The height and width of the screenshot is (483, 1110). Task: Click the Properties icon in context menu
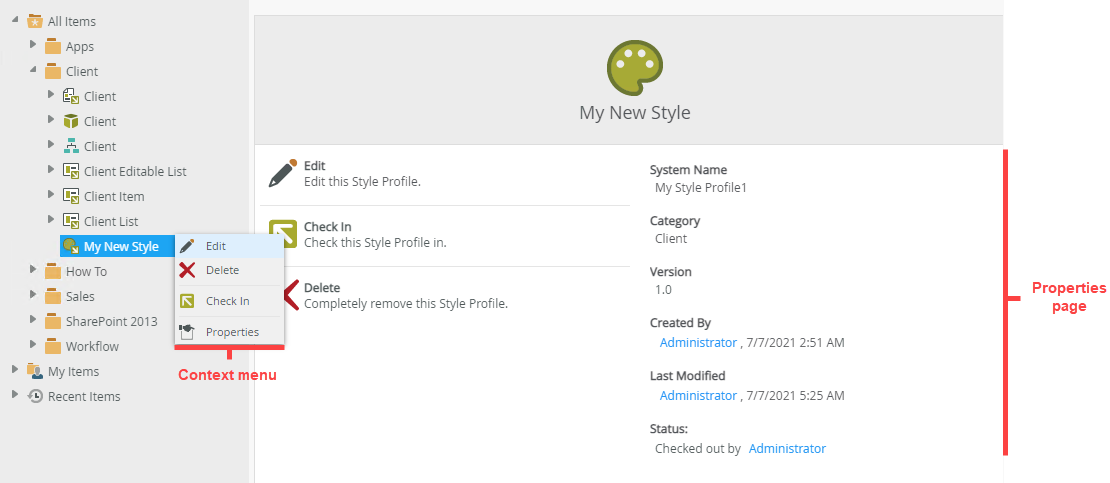pos(187,332)
